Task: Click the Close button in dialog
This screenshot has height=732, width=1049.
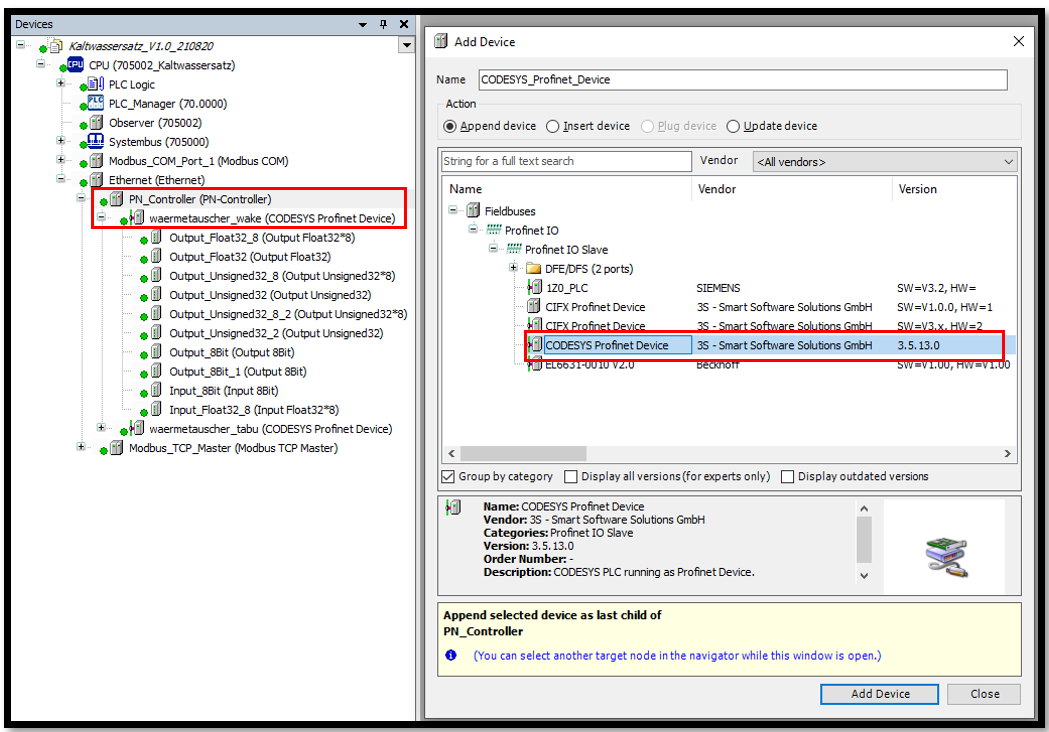Action: click(x=984, y=694)
